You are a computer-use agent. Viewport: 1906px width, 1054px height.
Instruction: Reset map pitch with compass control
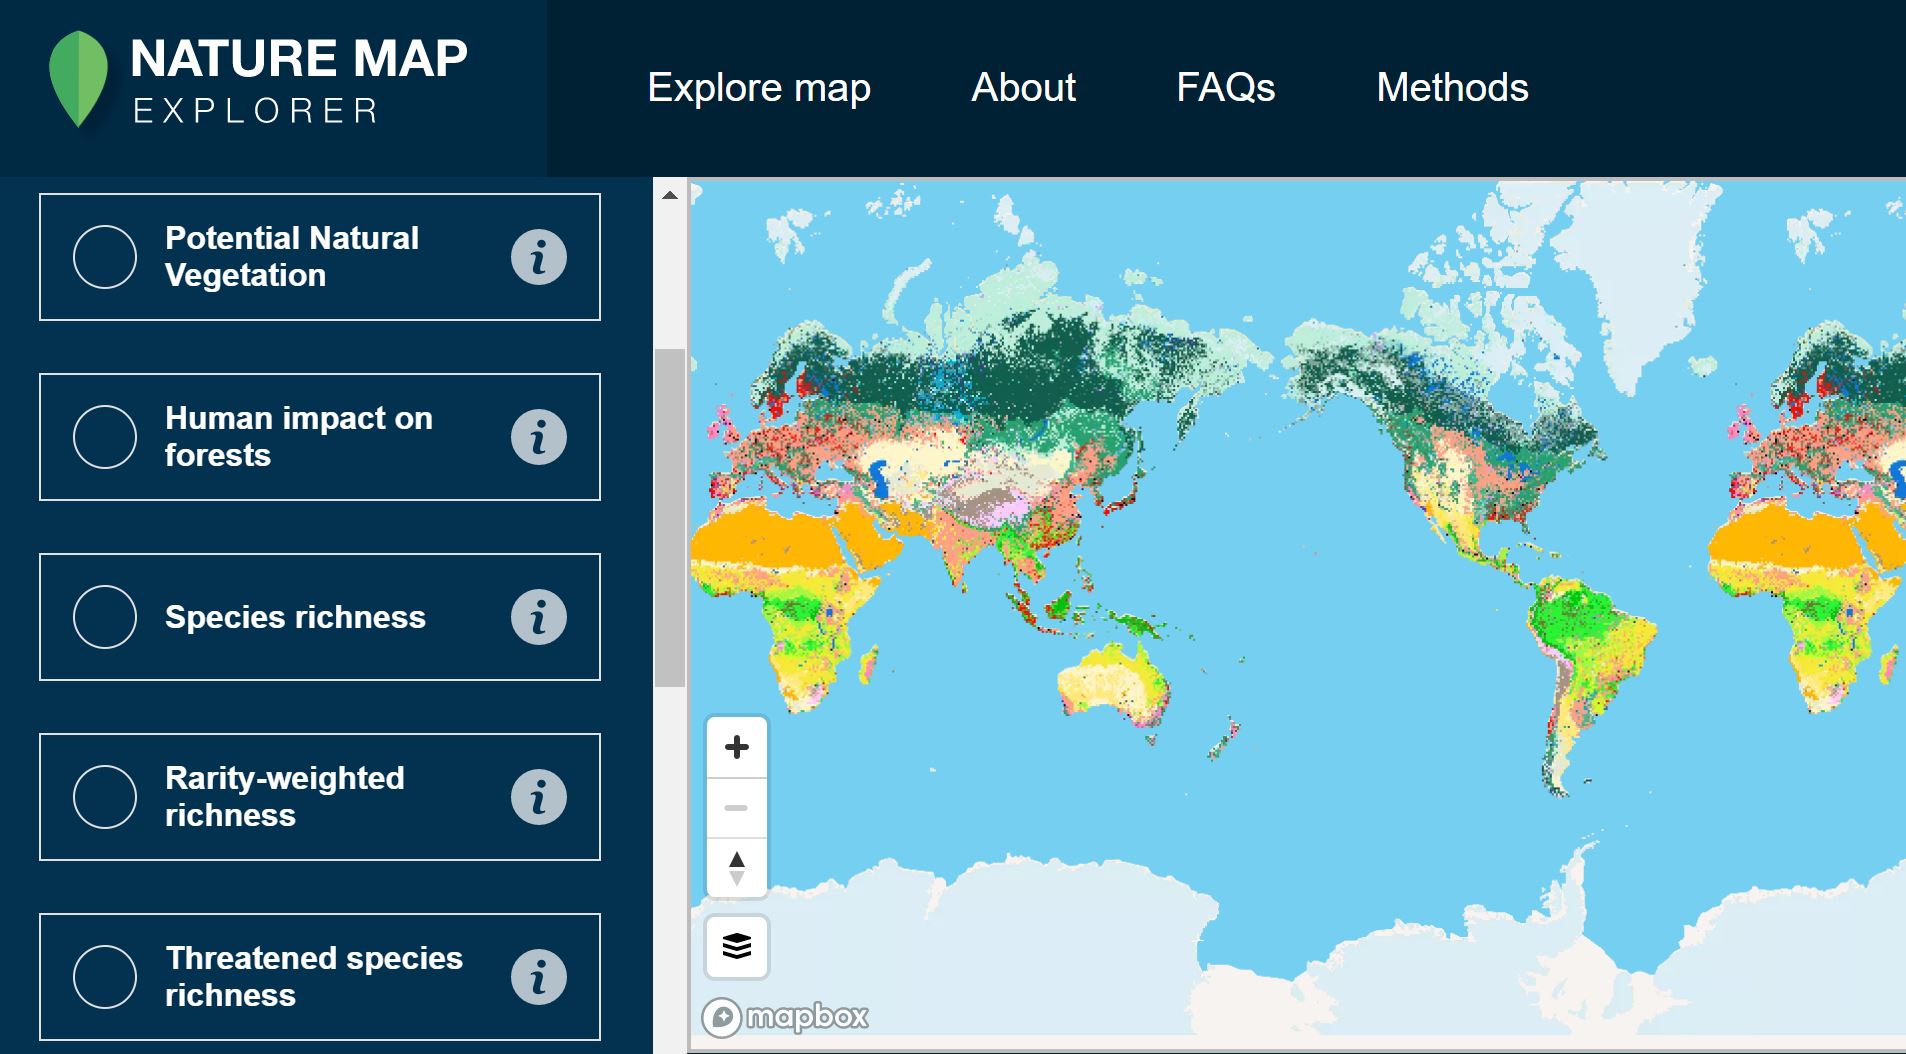pyautogui.click(x=738, y=868)
